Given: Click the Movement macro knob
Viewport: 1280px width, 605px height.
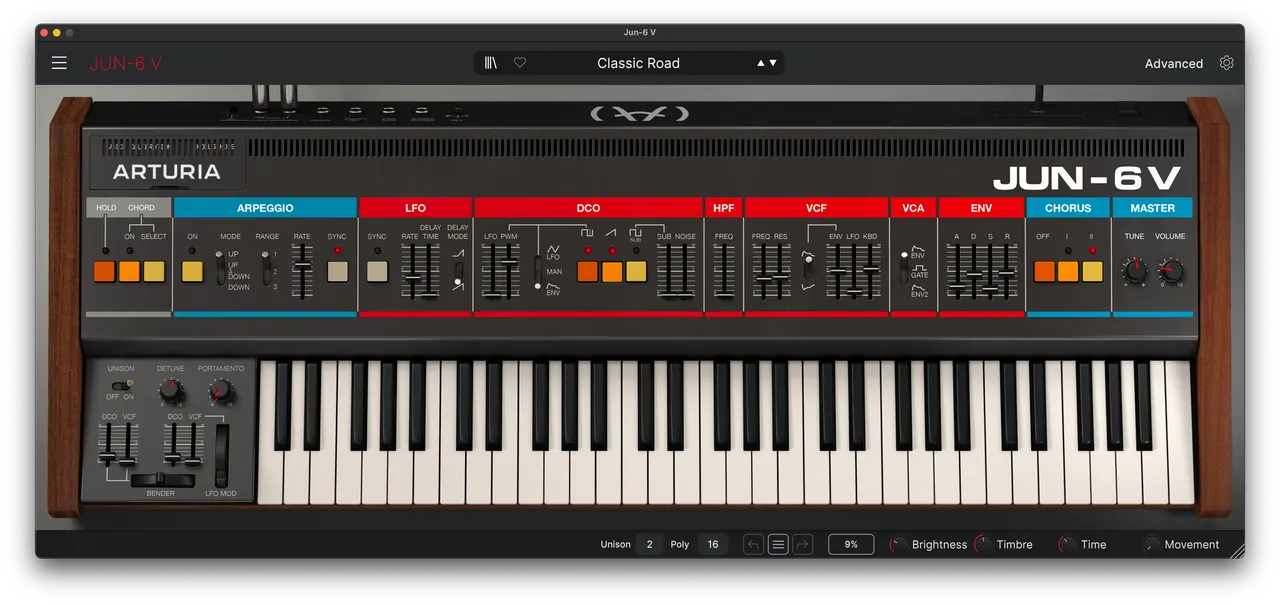Looking at the screenshot, I should point(1152,545).
